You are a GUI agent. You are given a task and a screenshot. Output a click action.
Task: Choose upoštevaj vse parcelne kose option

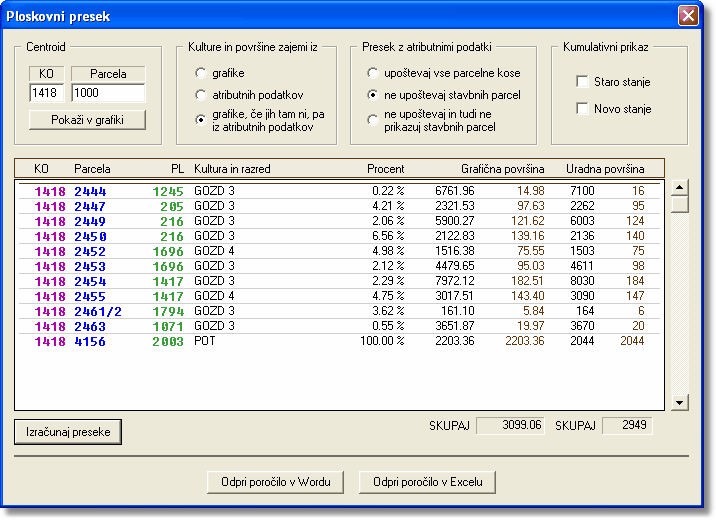(x=373, y=73)
